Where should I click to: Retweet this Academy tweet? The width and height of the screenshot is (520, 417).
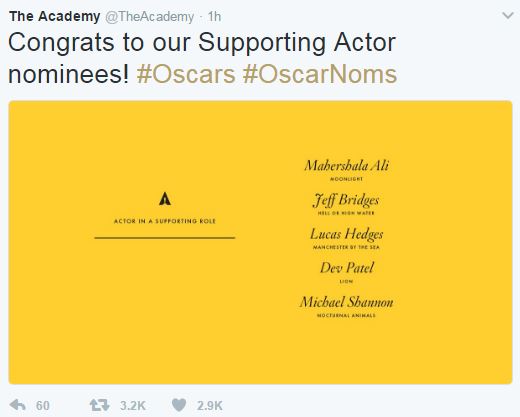[x=99, y=405]
